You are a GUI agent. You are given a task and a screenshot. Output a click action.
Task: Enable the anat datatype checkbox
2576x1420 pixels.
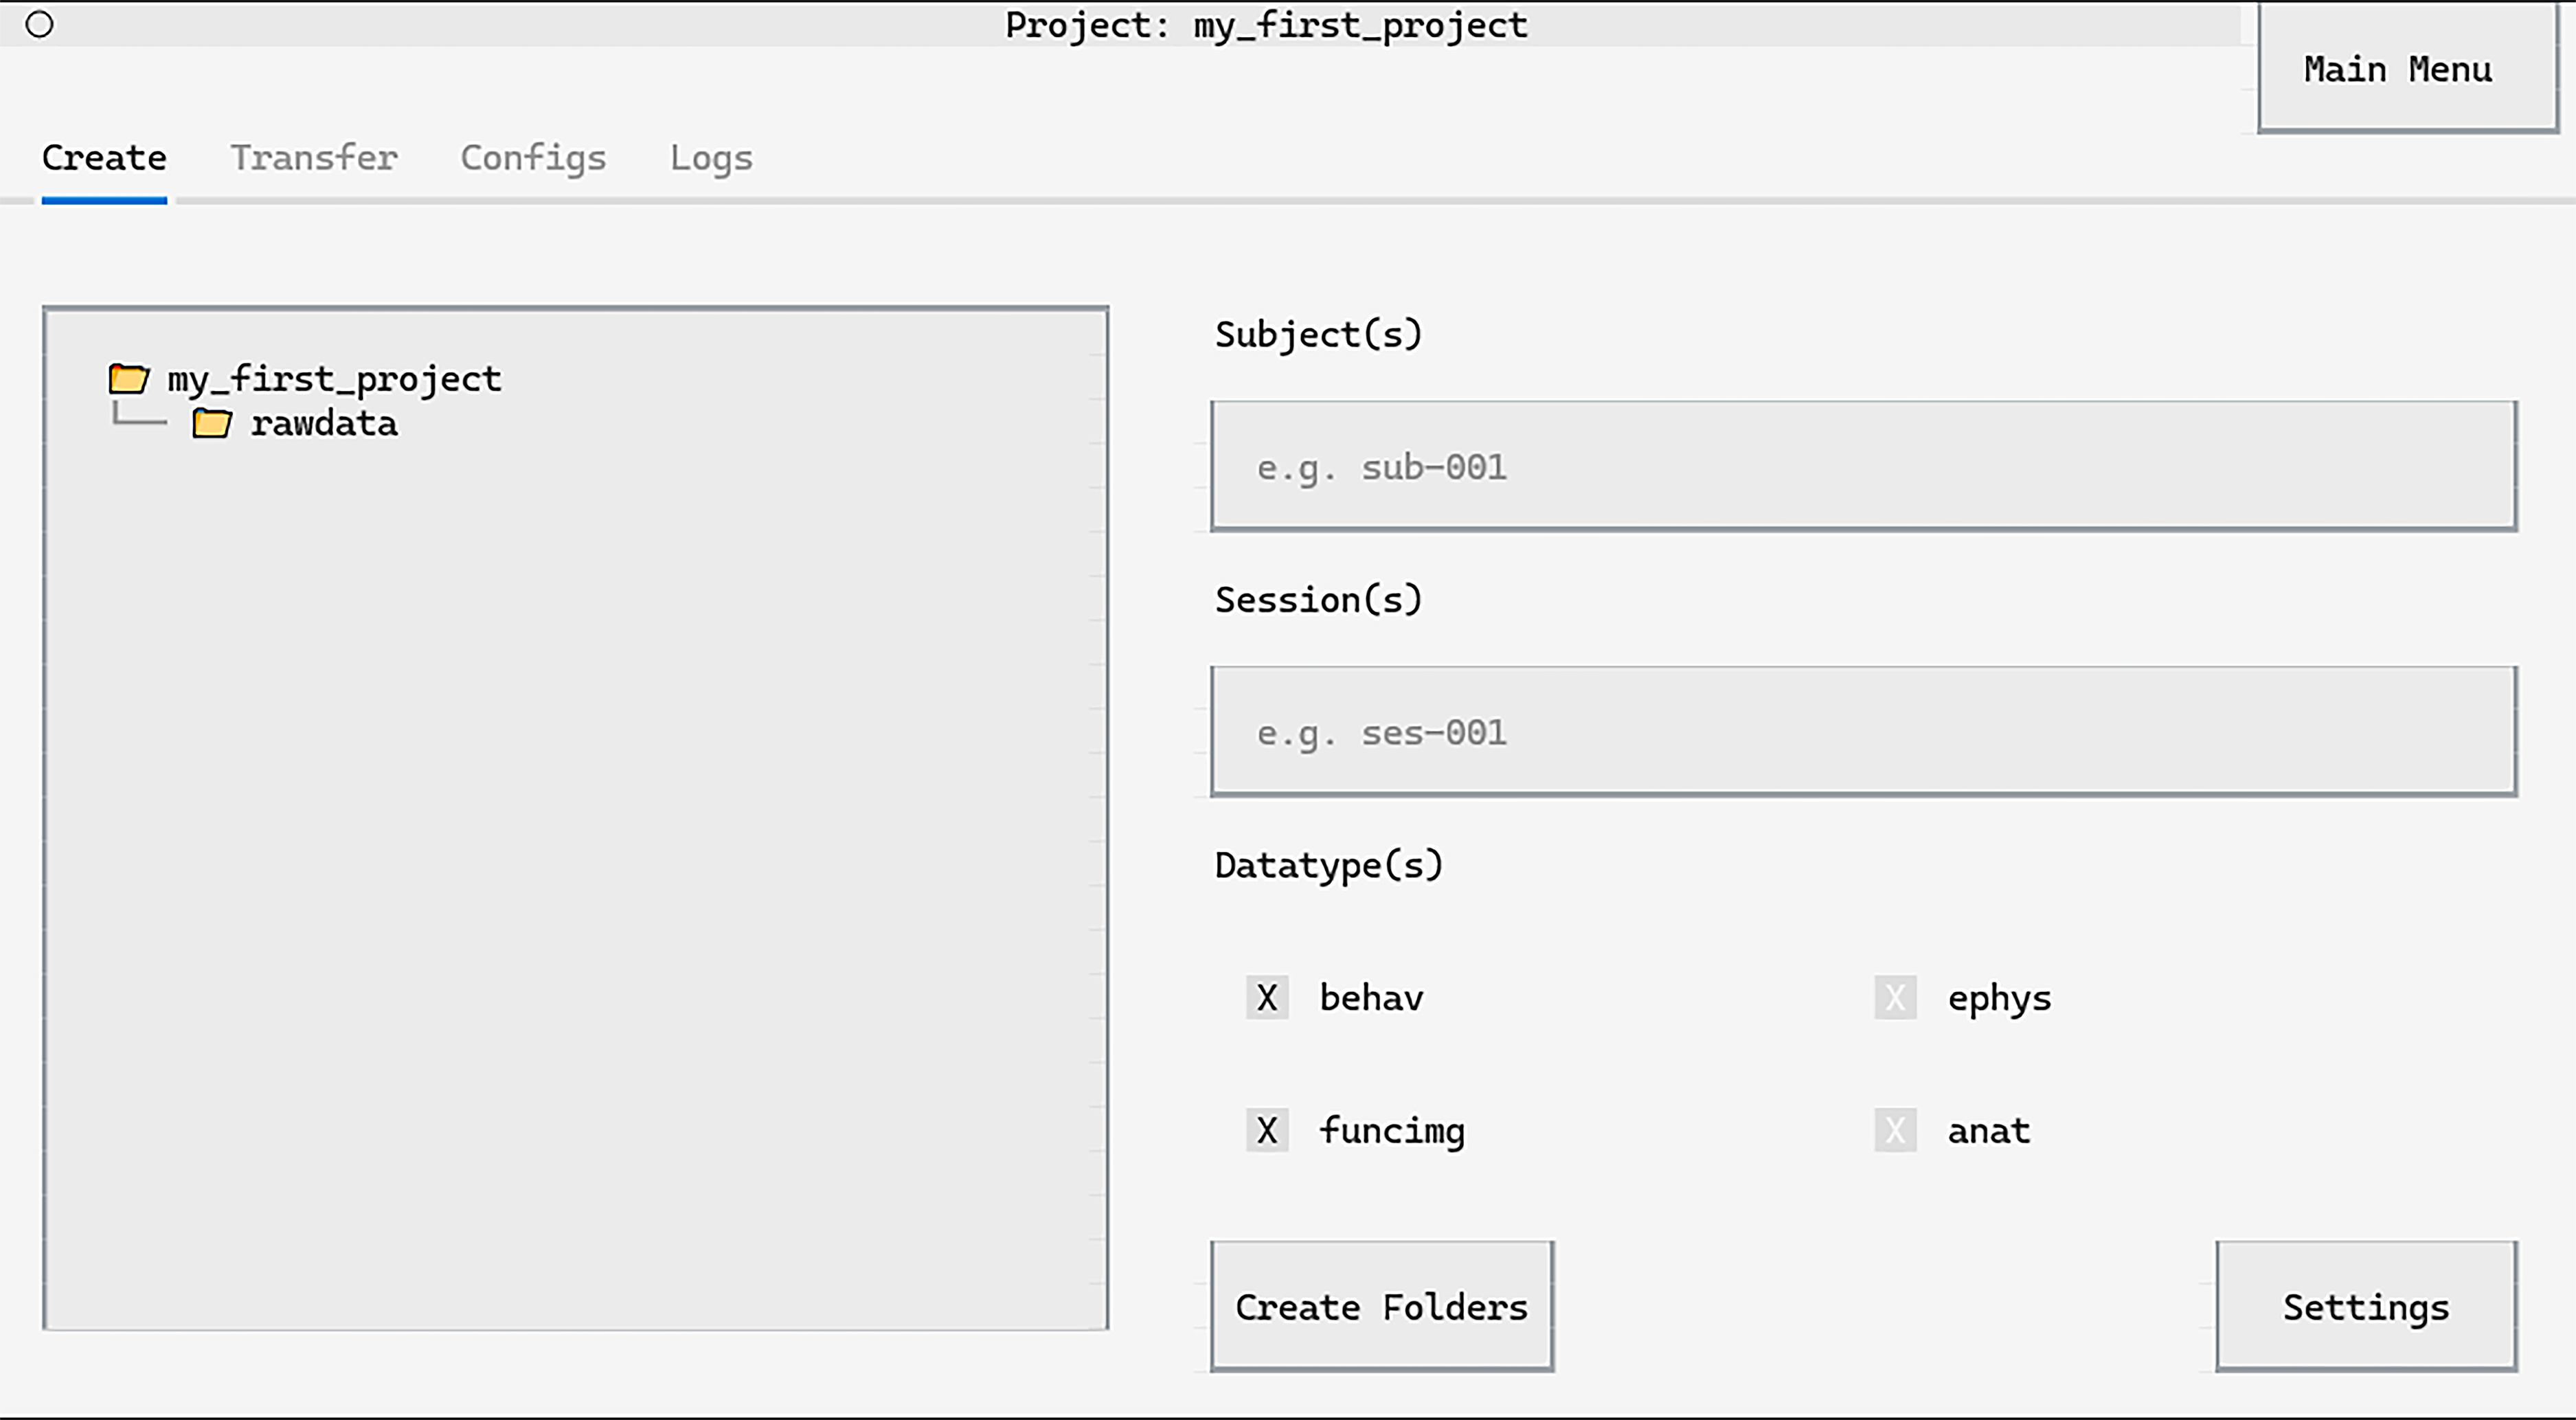[1895, 1130]
